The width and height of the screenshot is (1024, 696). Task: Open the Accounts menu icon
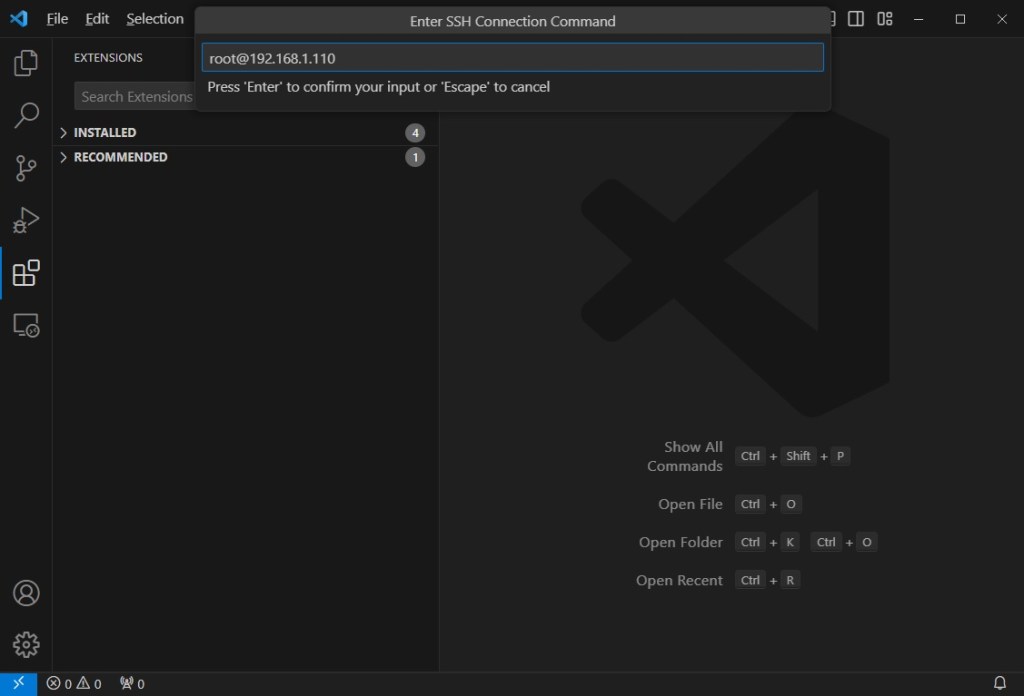[x=26, y=593]
